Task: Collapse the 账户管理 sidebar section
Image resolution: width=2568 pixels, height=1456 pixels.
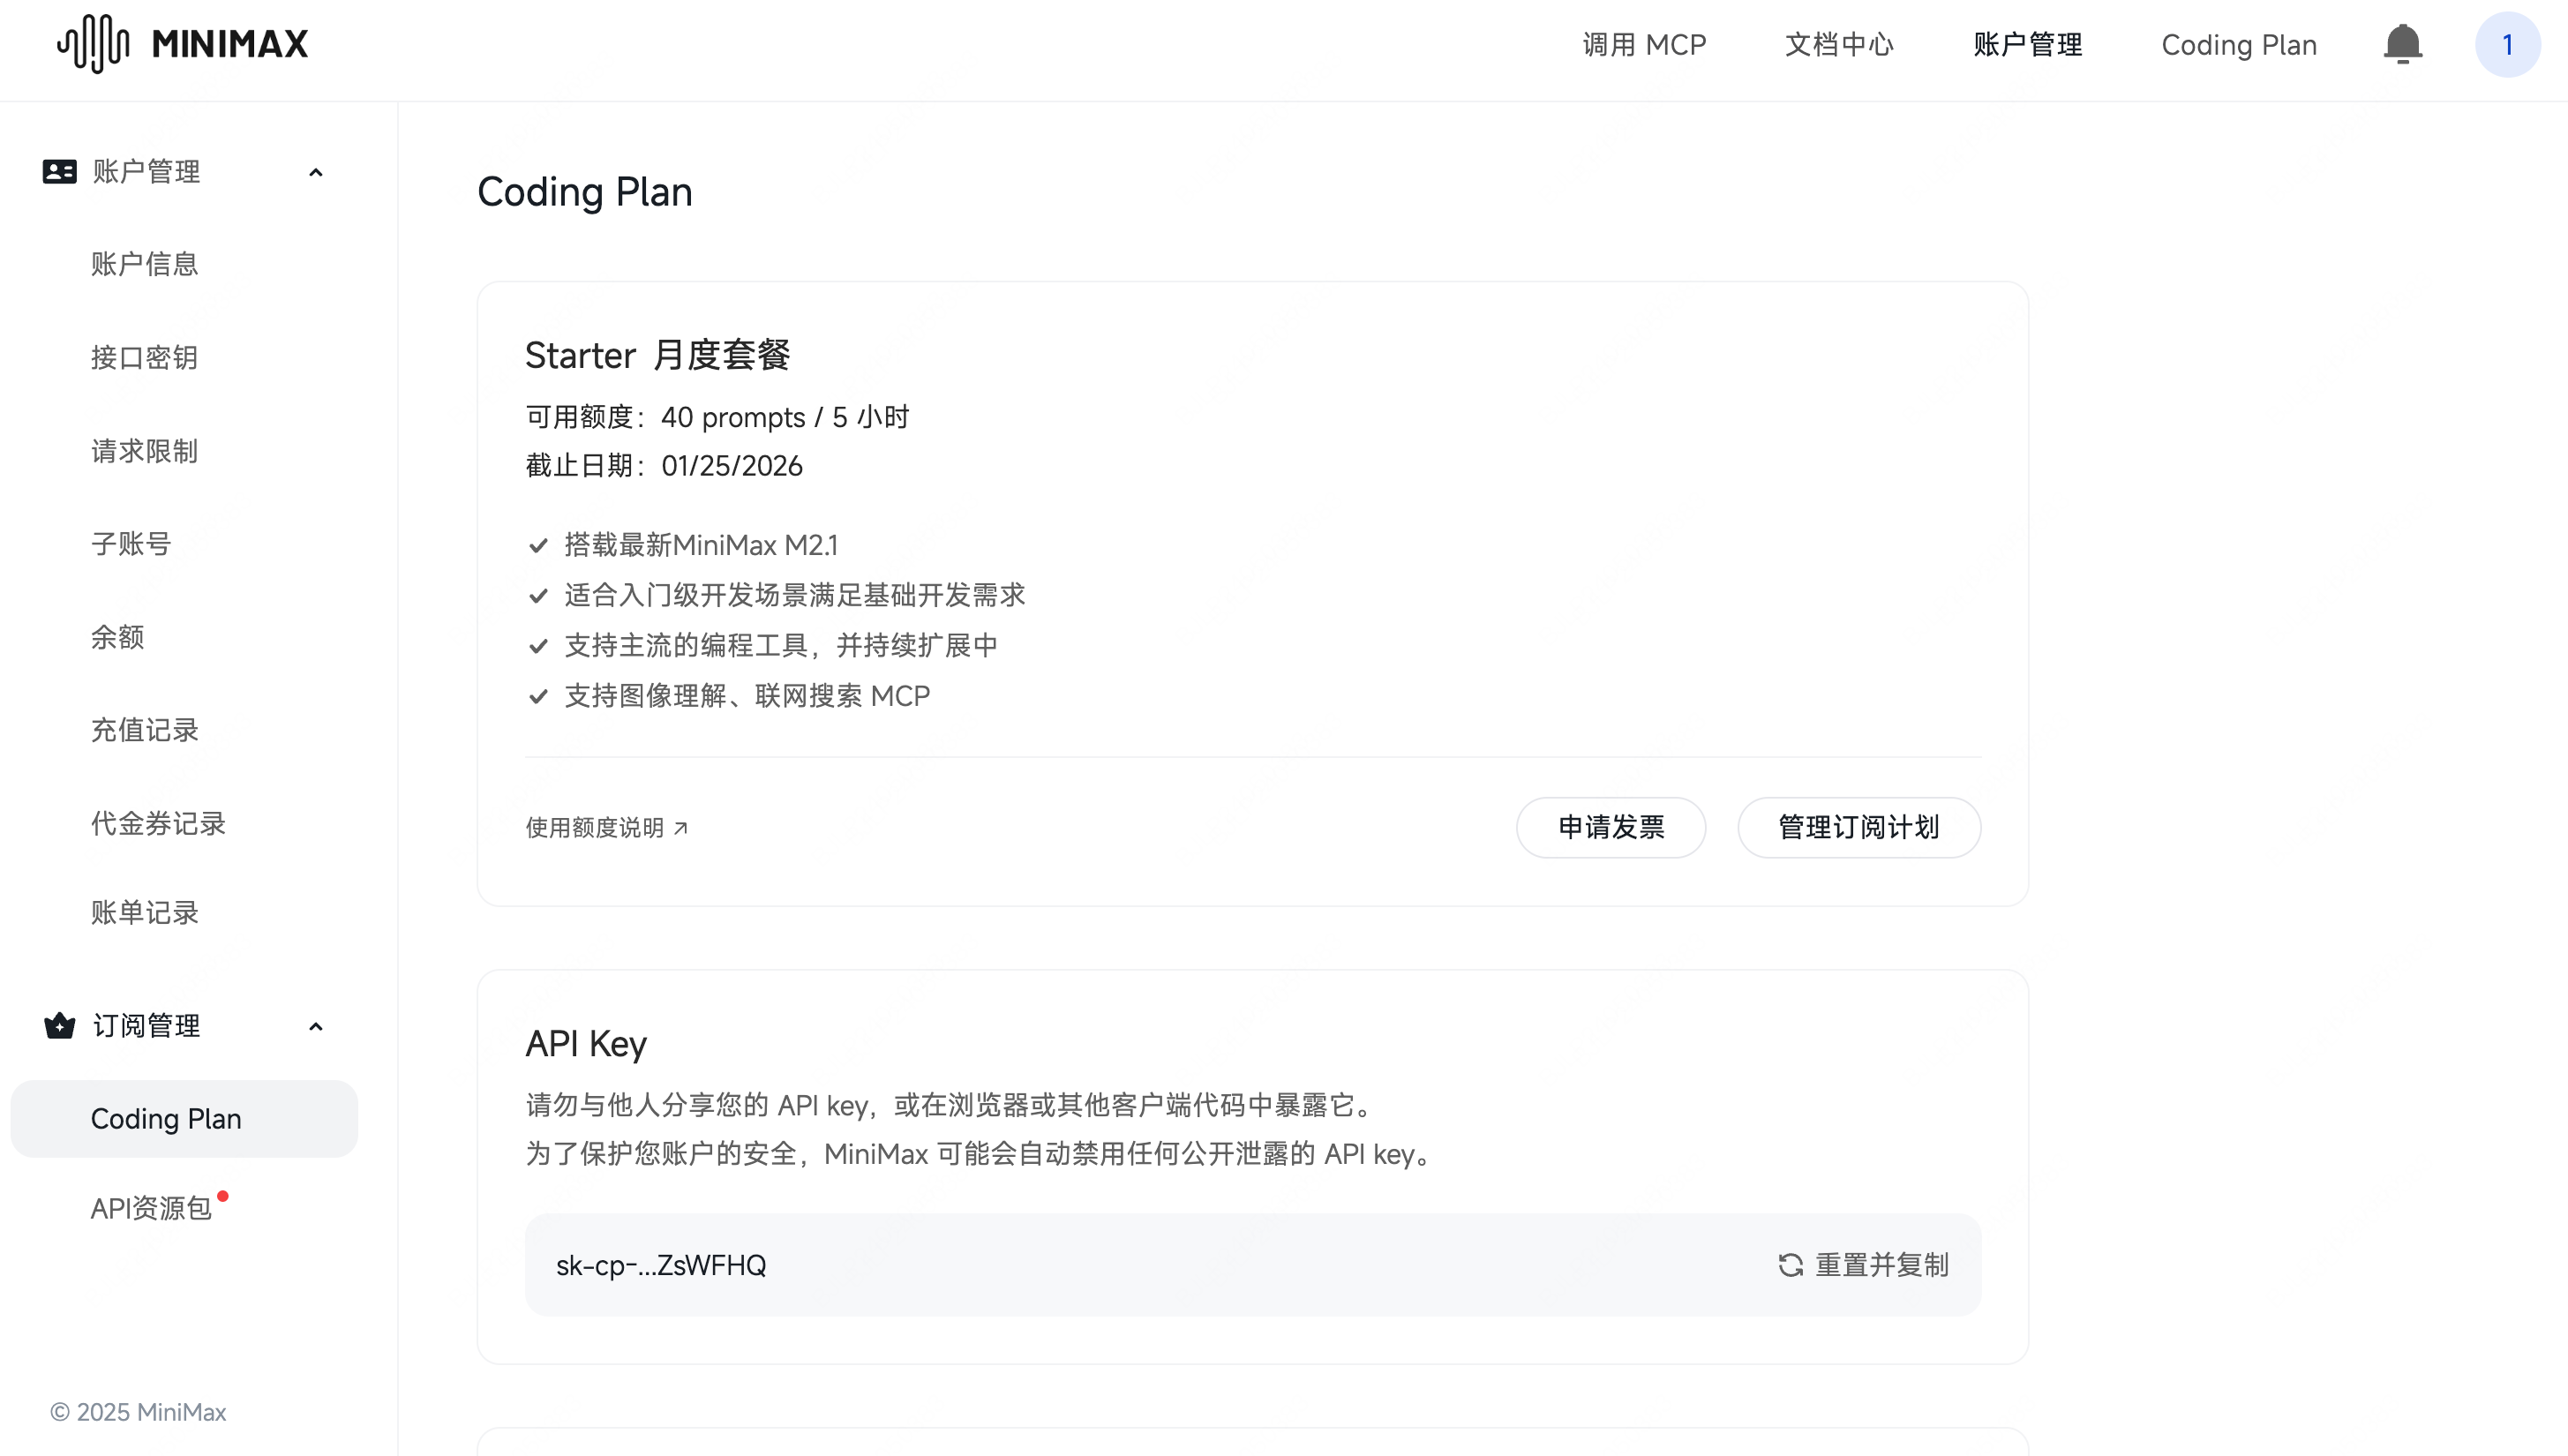Action: click(x=316, y=172)
